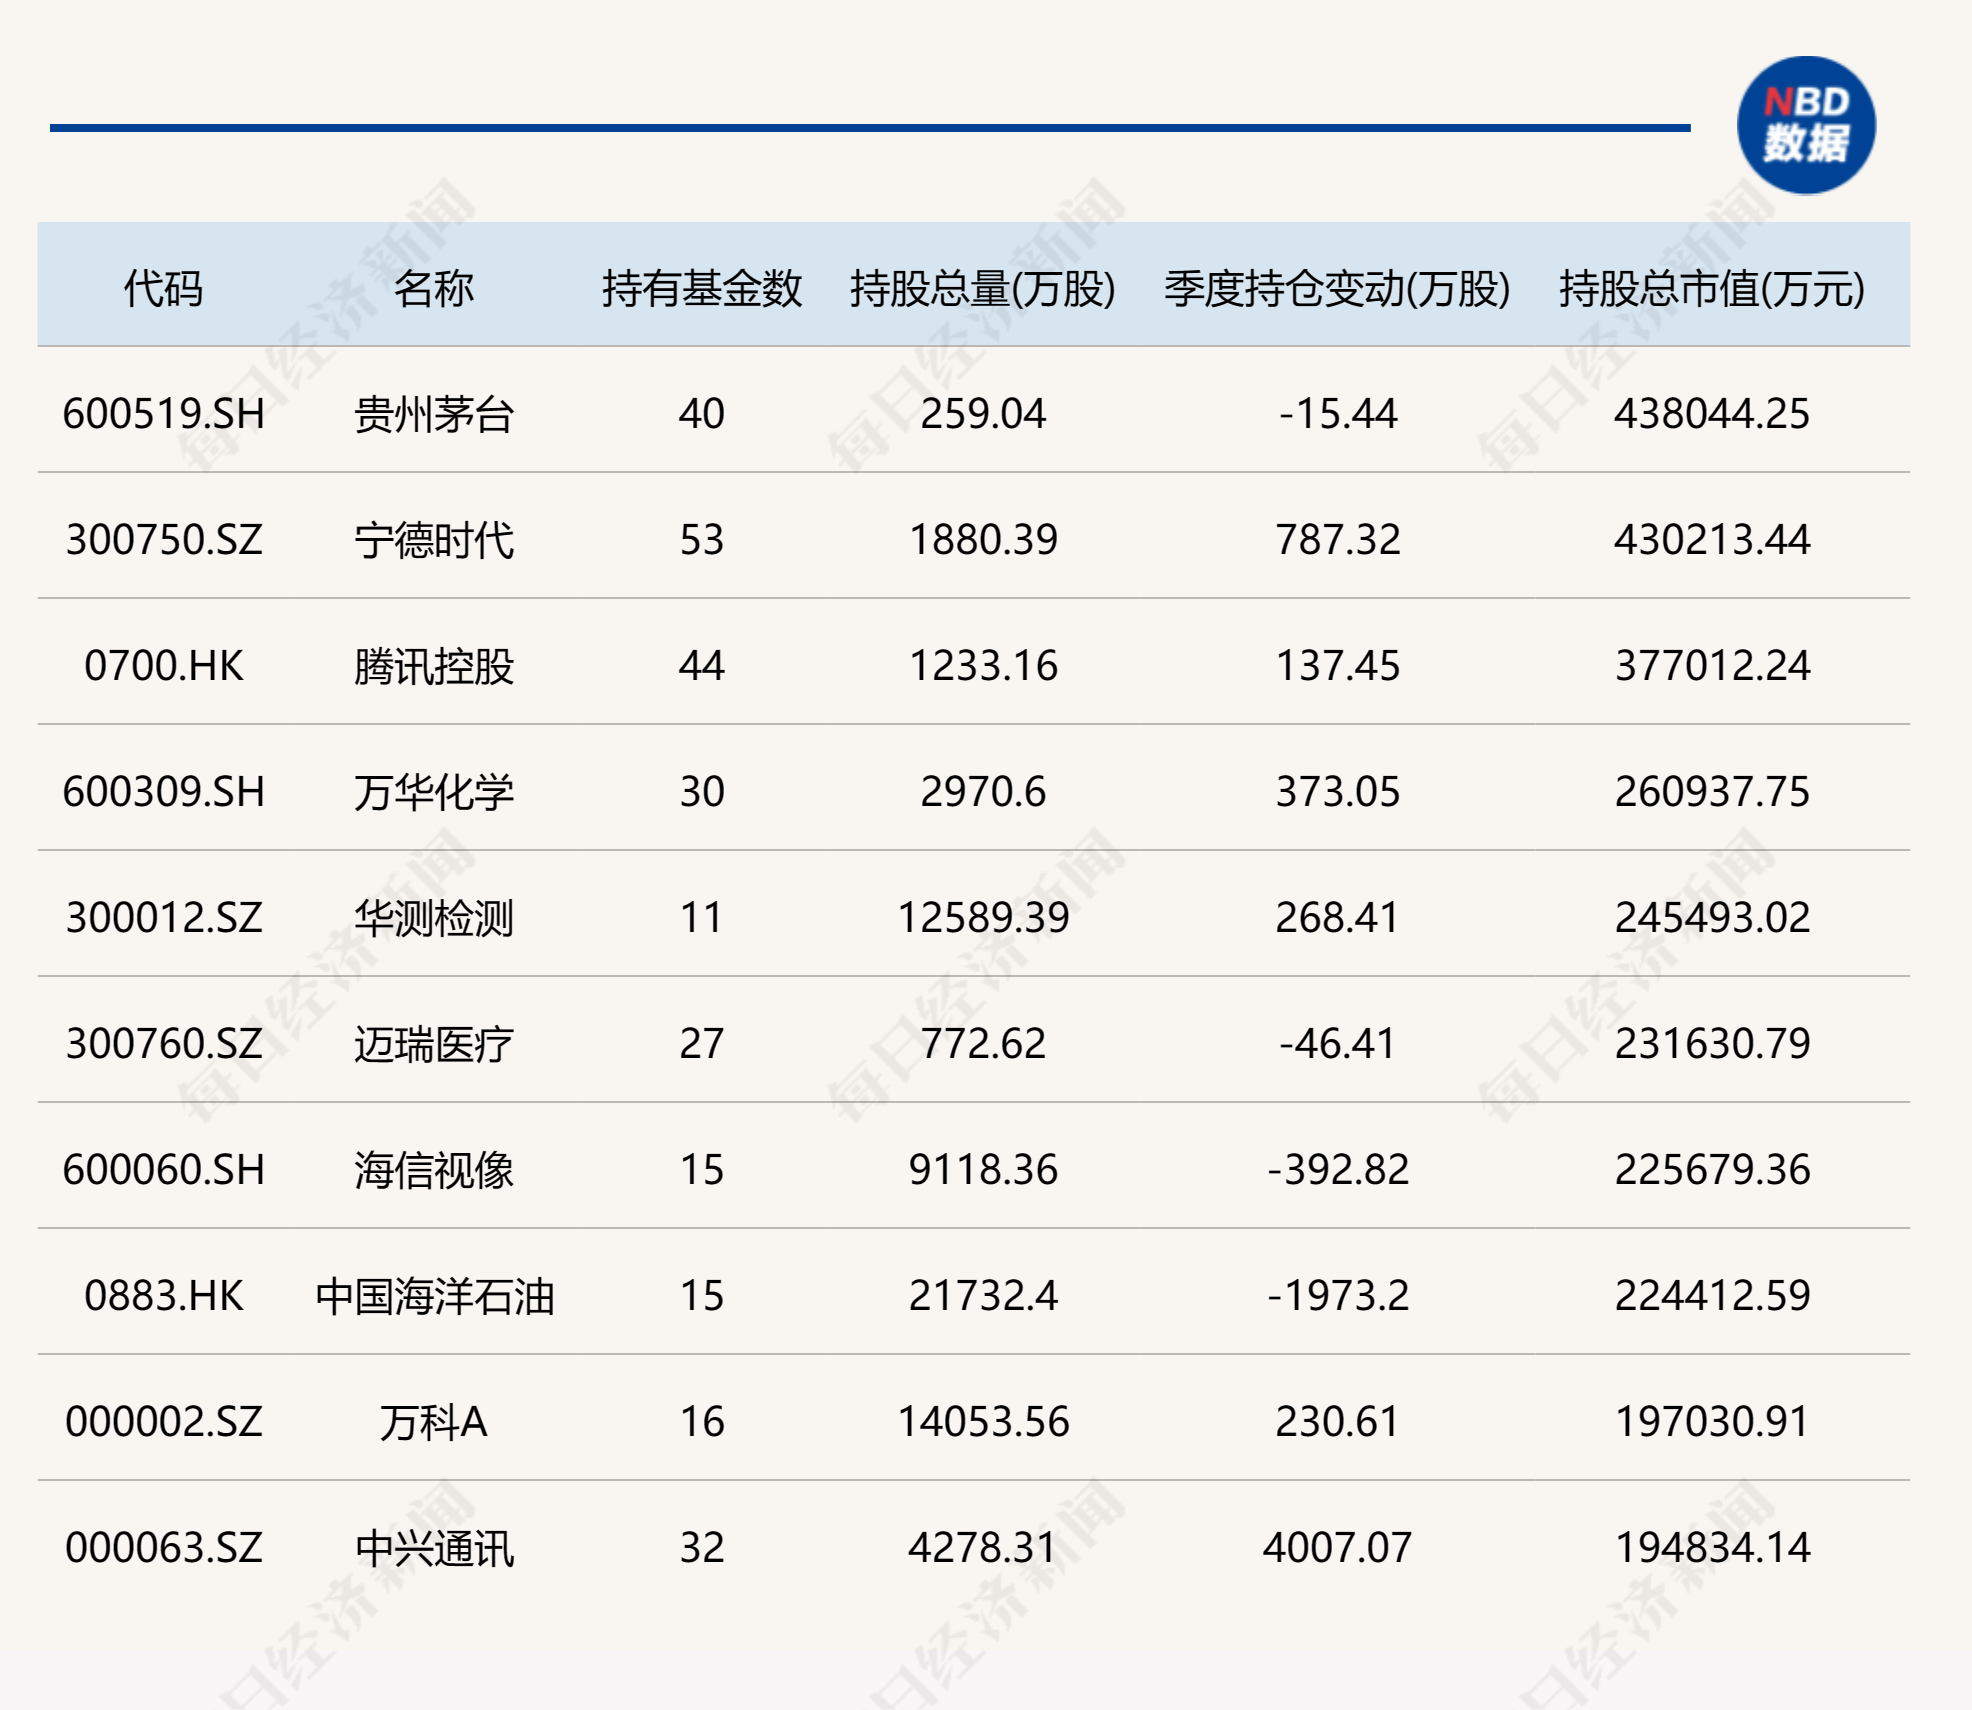Click the holding value 12589.39
This screenshot has height=1710, width=1972.
[983, 918]
